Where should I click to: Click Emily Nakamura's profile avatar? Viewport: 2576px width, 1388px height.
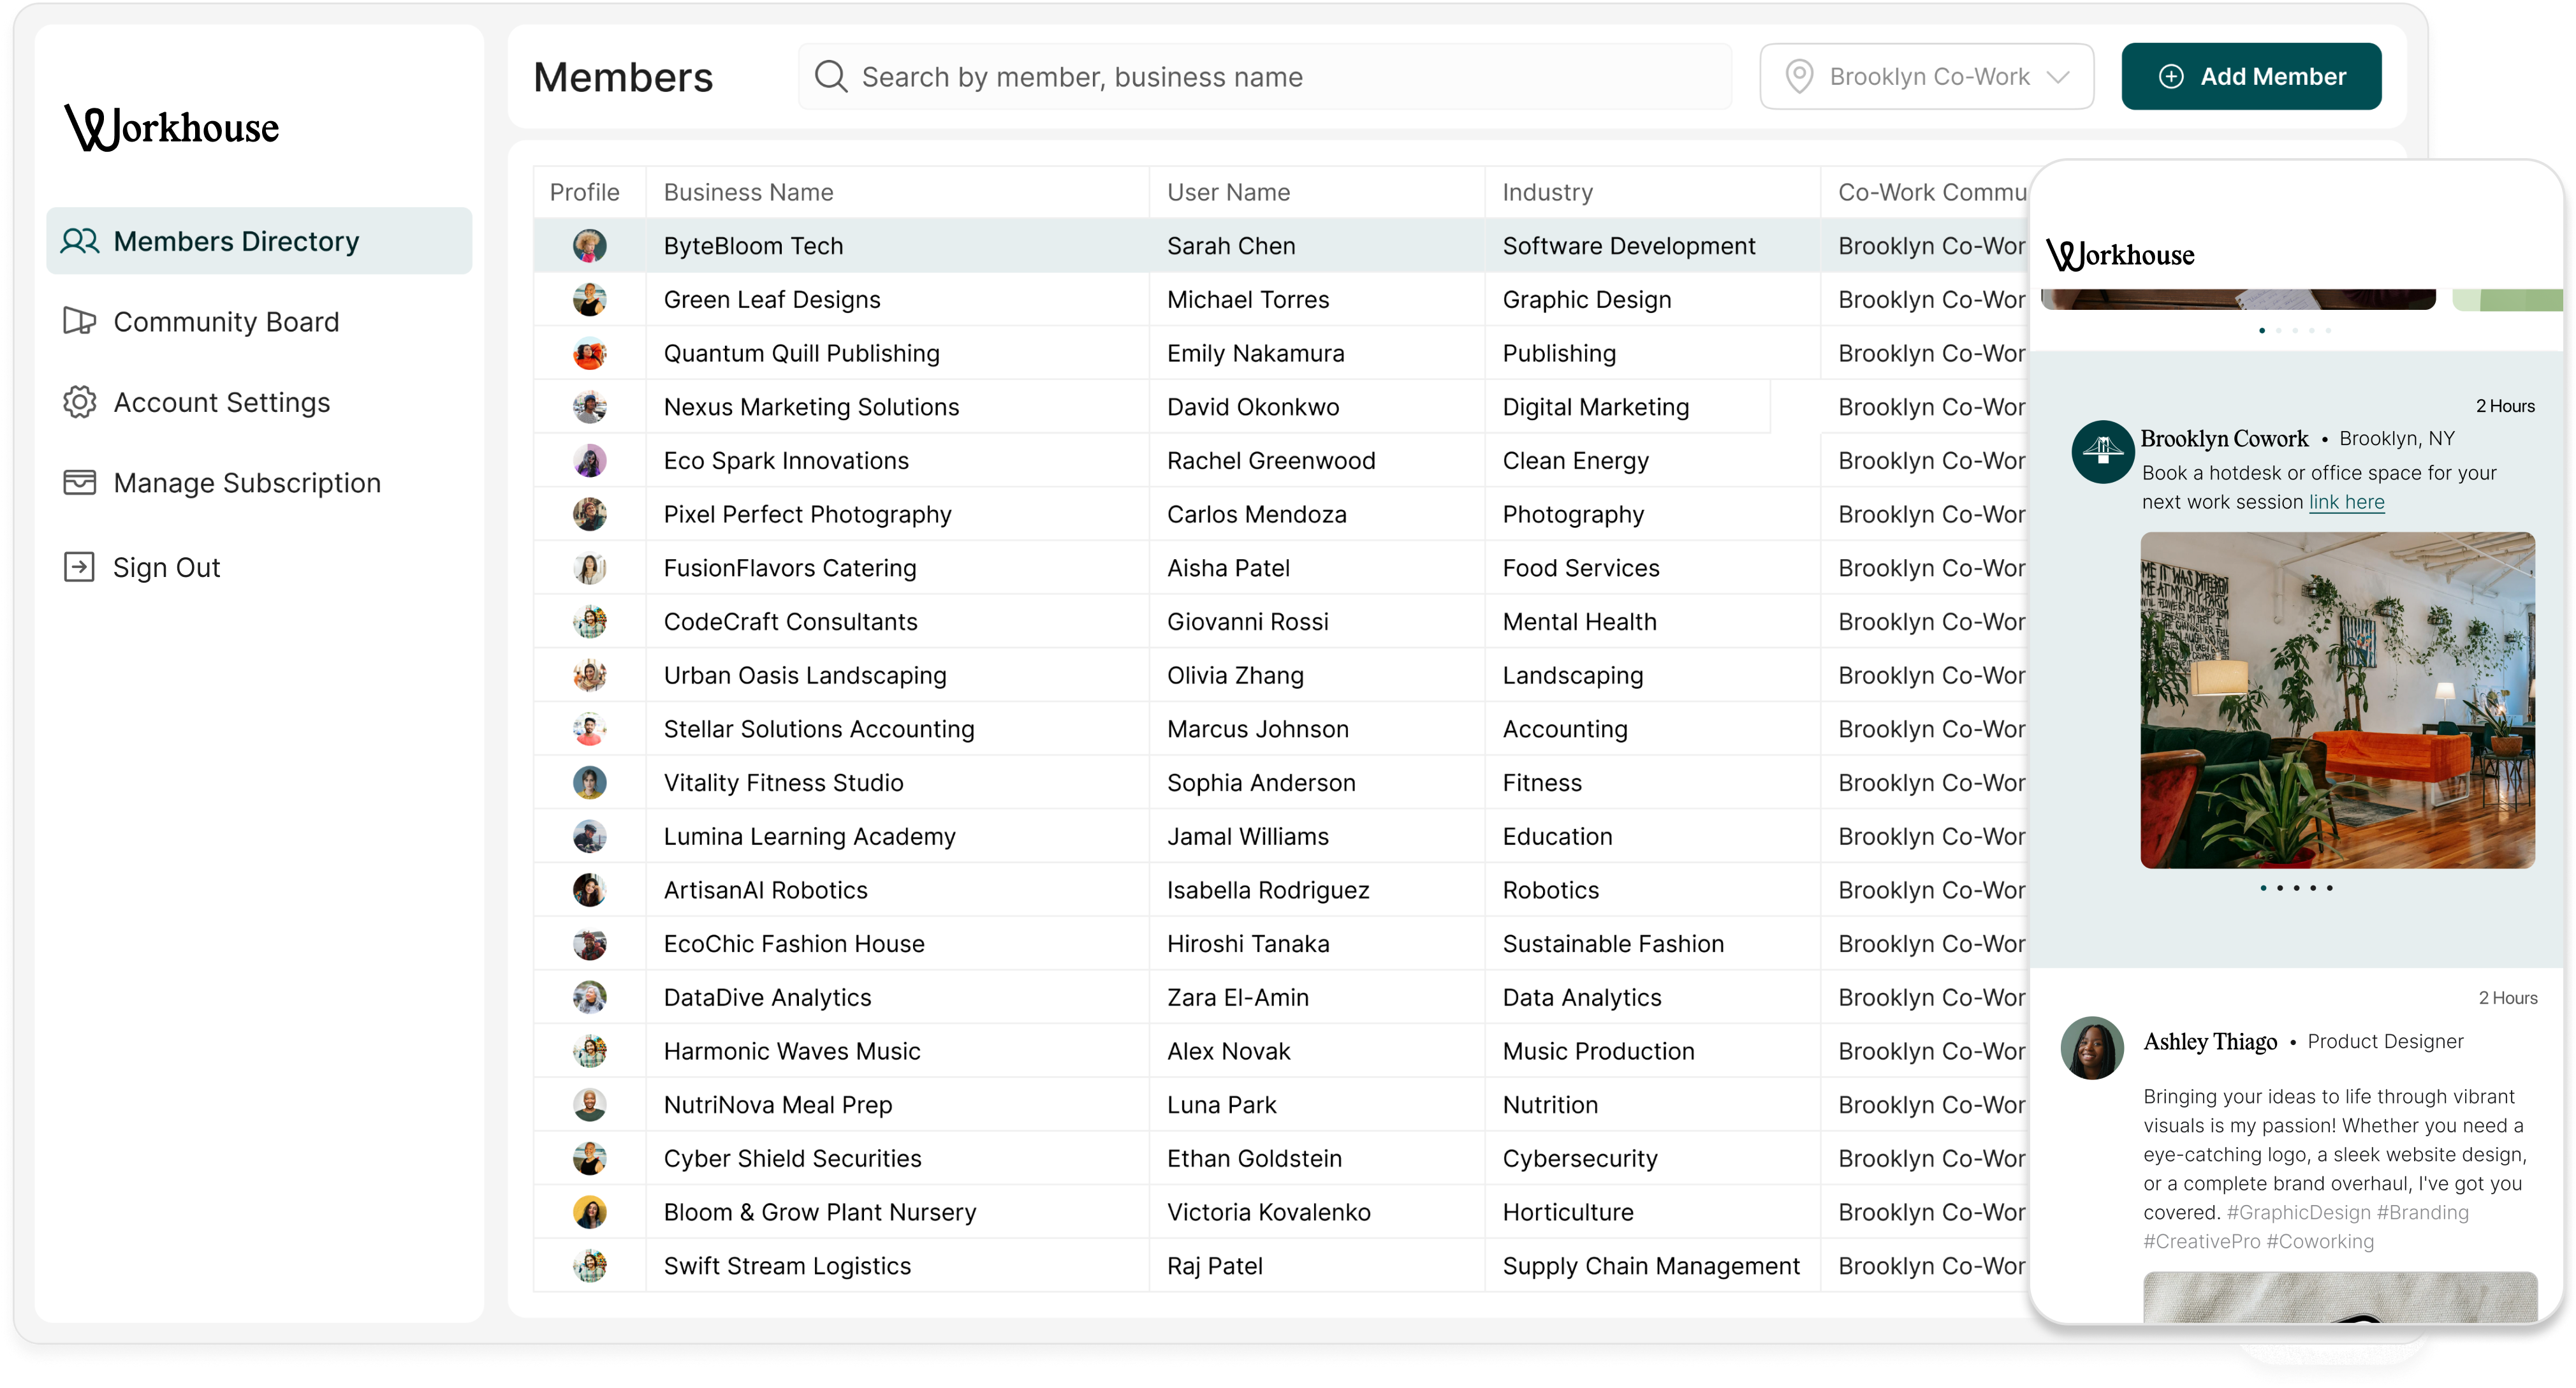tap(590, 353)
